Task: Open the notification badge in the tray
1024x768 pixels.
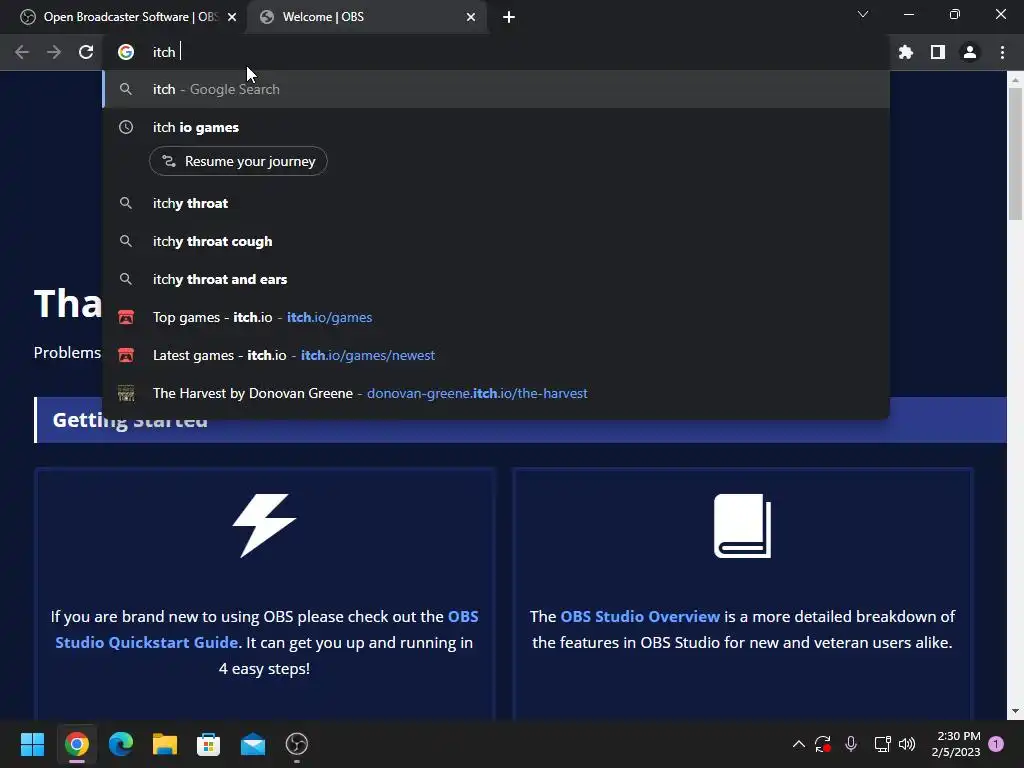Action: [x=996, y=744]
